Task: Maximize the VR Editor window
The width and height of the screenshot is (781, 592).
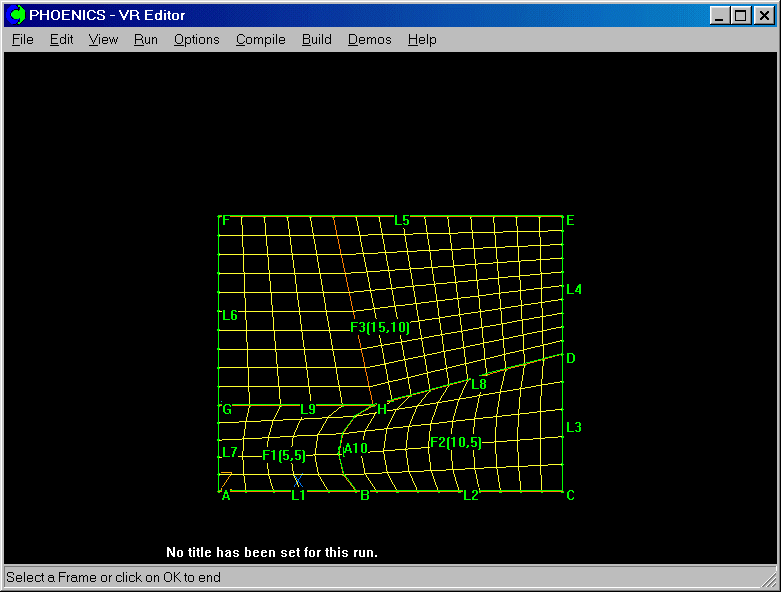Action: (740, 15)
